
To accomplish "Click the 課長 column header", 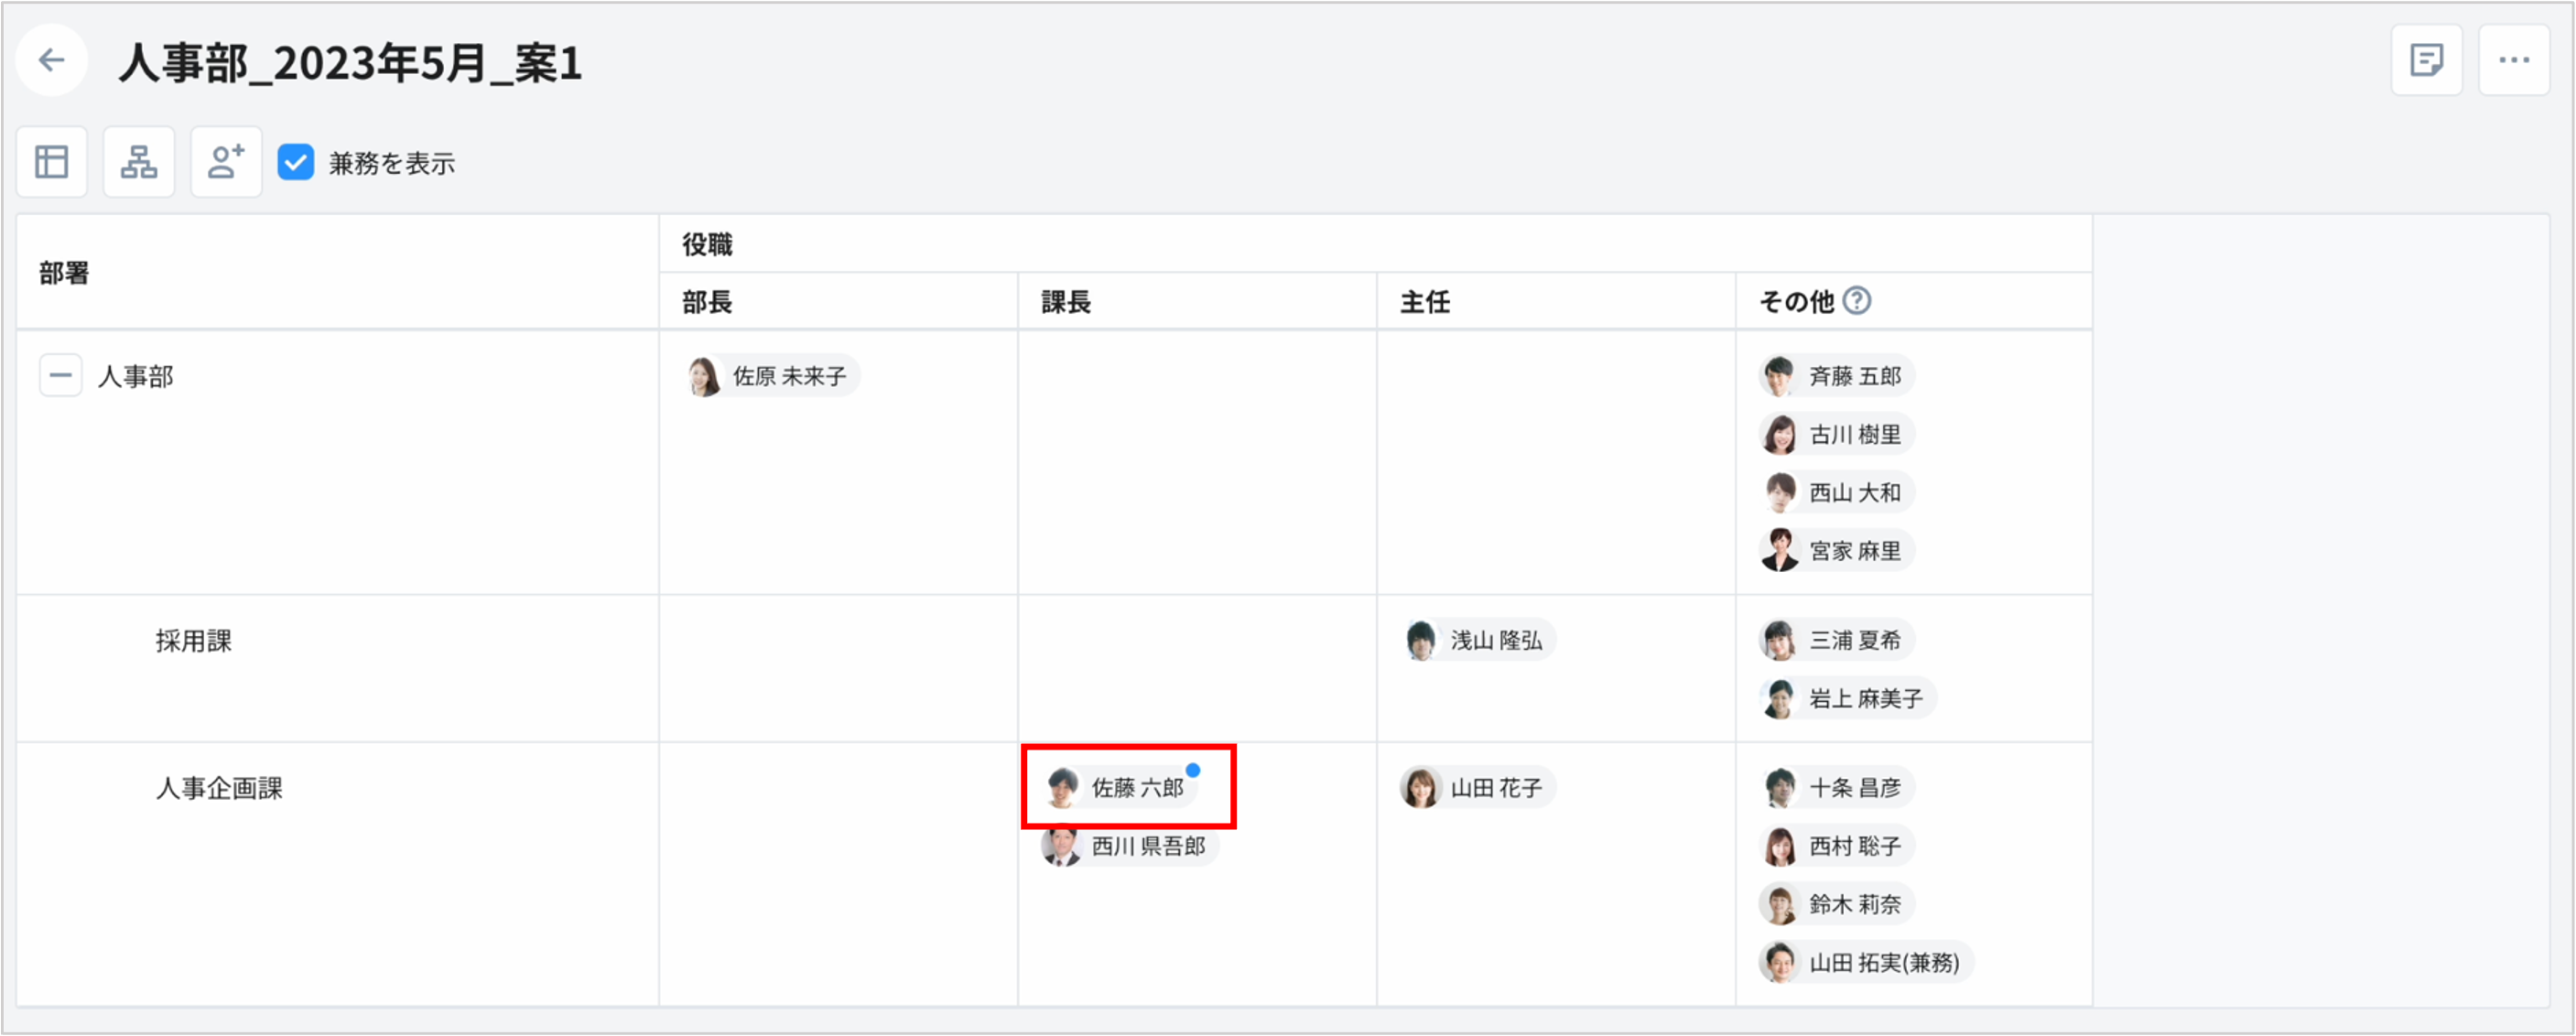I will pos(1066,302).
